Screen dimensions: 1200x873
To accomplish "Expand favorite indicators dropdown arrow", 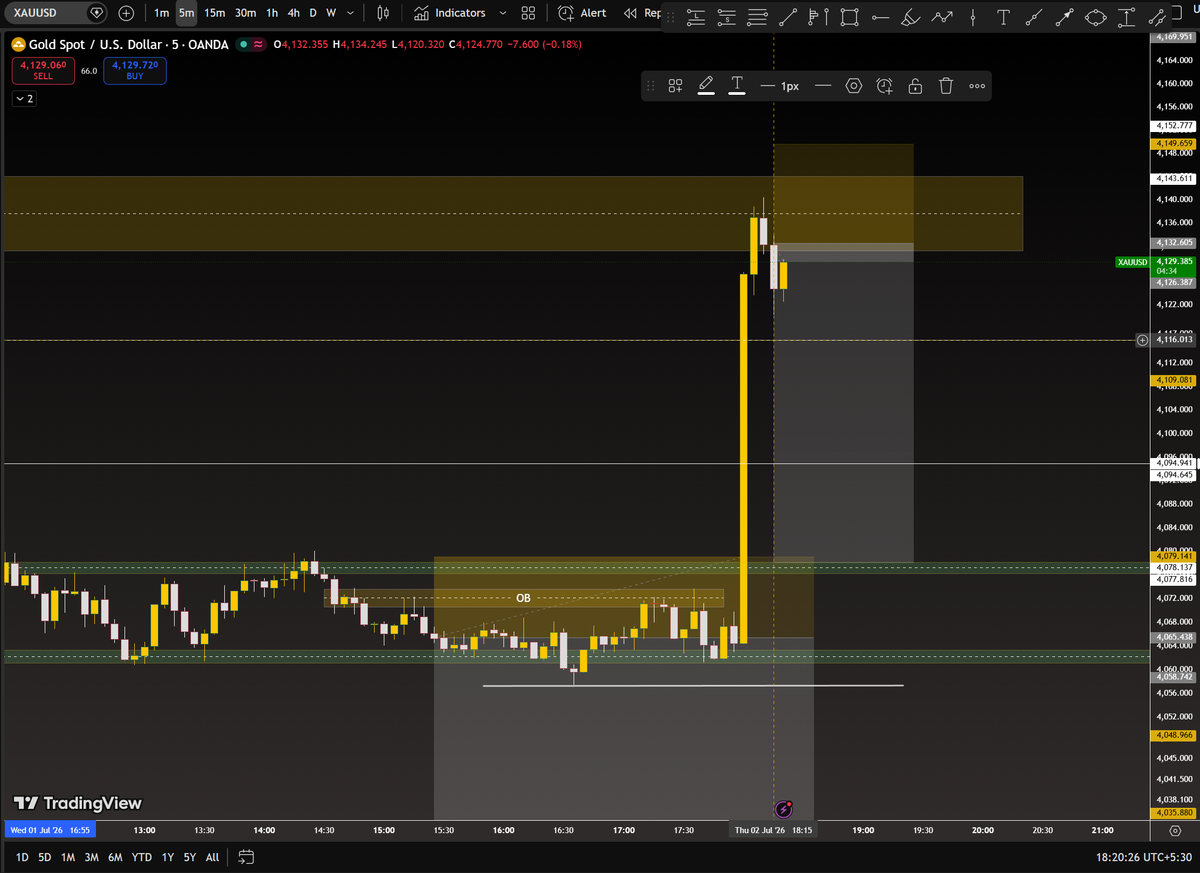I will click(502, 13).
